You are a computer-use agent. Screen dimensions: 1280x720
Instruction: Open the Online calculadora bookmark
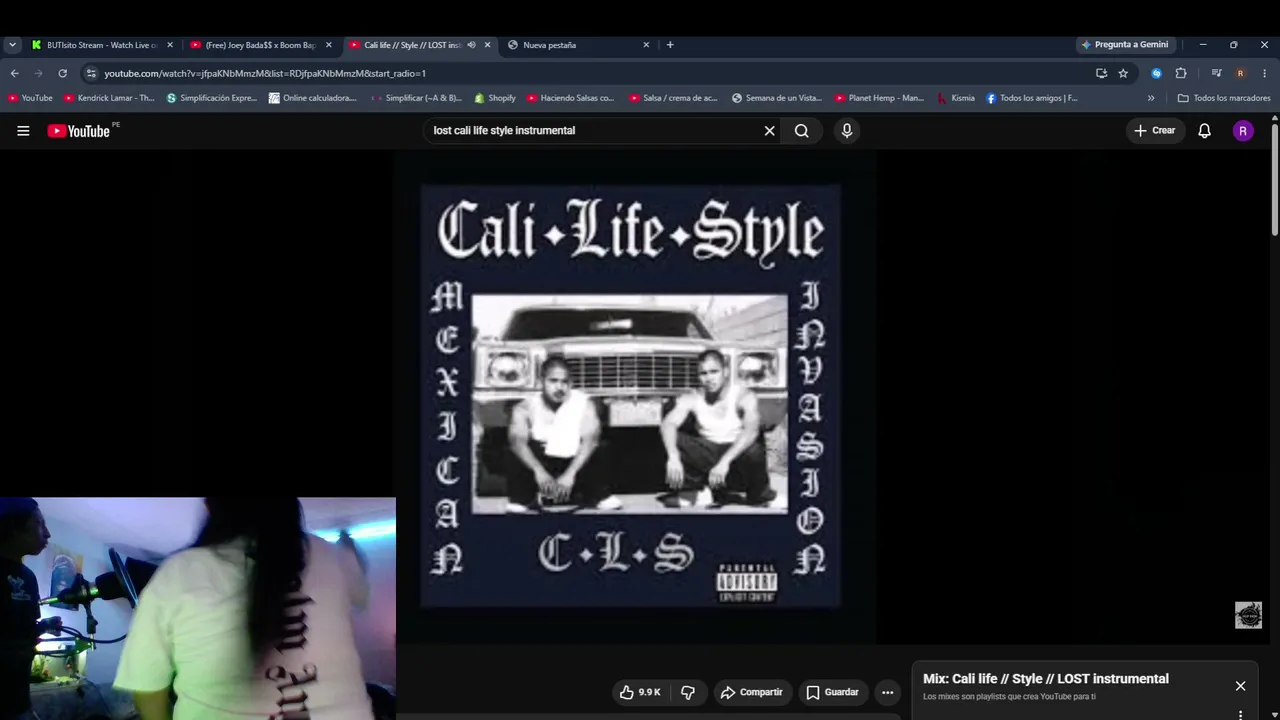[x=313, y=98]
